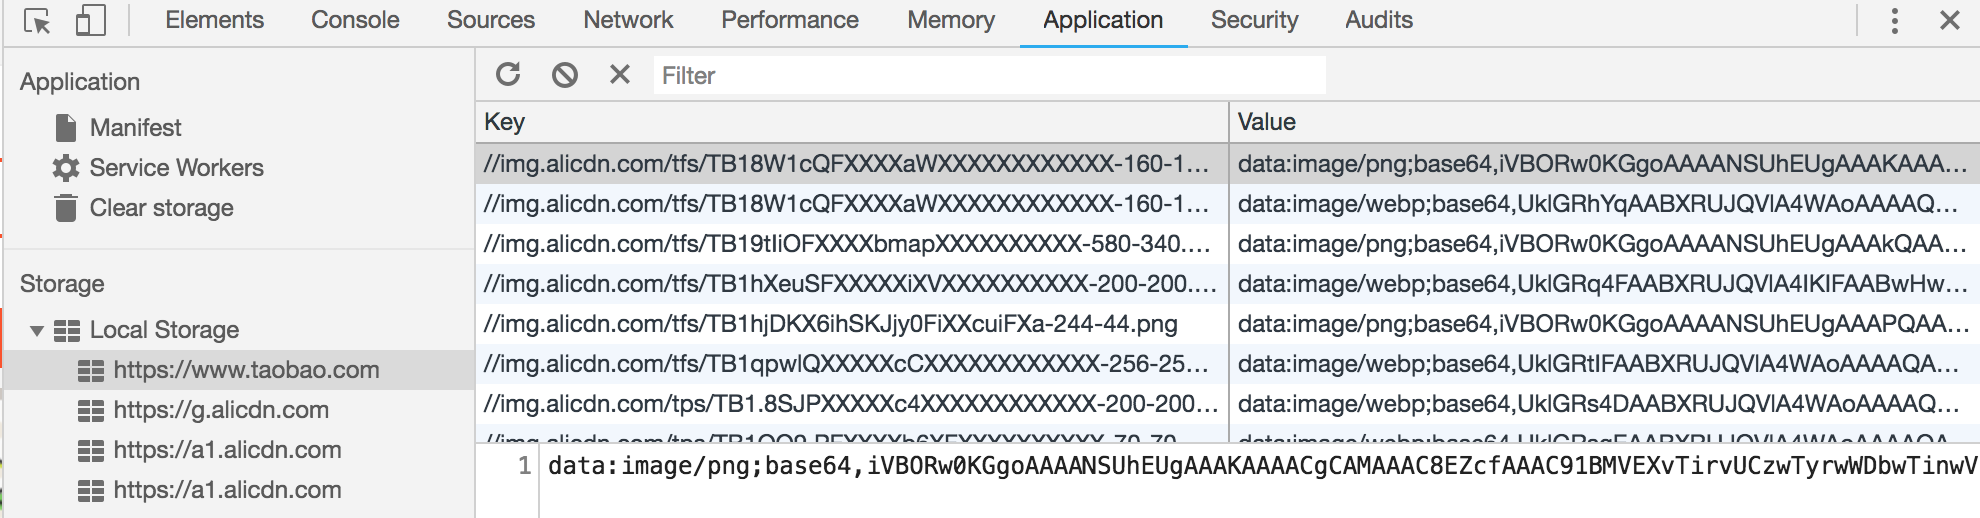Select the TB1hjDKX6ihSKJjy0FiXXcuiFXa-244-44.png row
The image size is (1980, 518).
pyautogui.click(x=830, y=324)
